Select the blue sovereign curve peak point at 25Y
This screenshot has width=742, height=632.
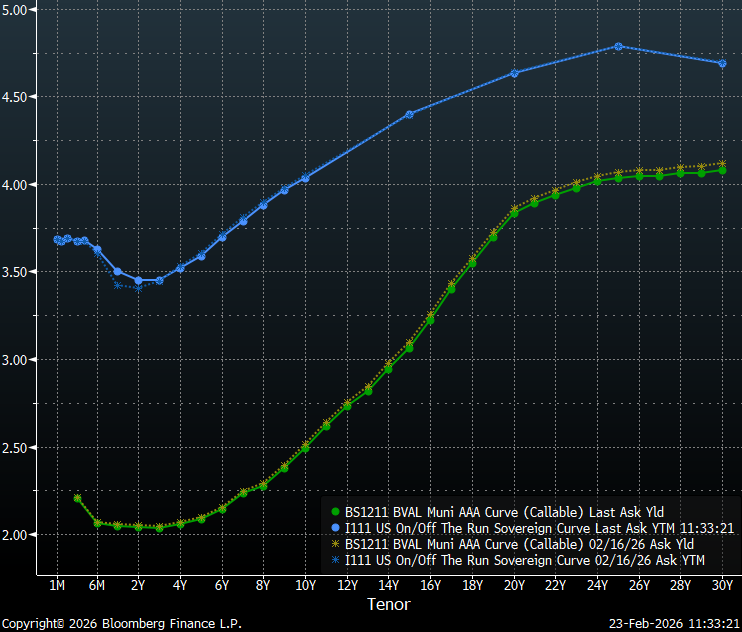(x=618, y=46)
